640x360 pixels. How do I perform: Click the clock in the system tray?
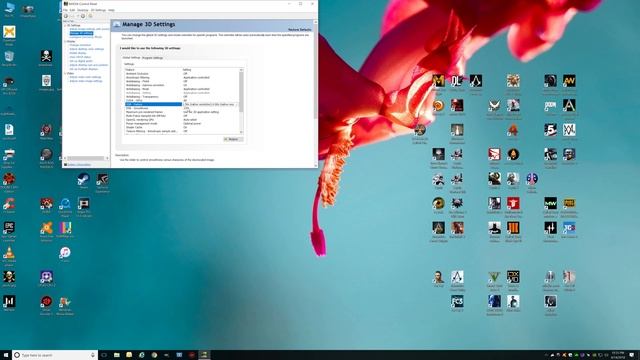618,355
